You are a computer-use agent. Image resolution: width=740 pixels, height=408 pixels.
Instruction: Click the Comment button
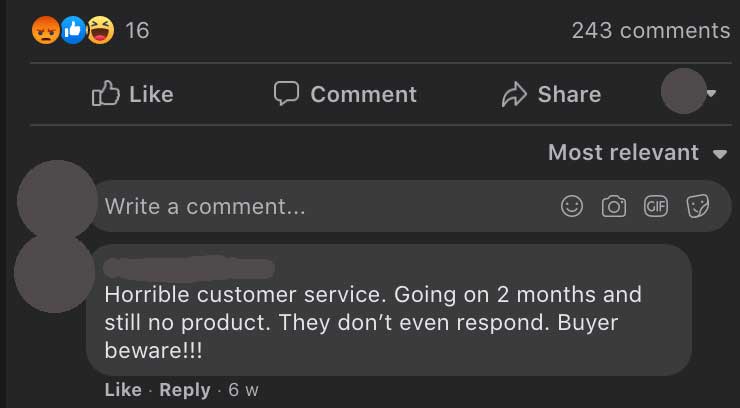tap(345, 94)
